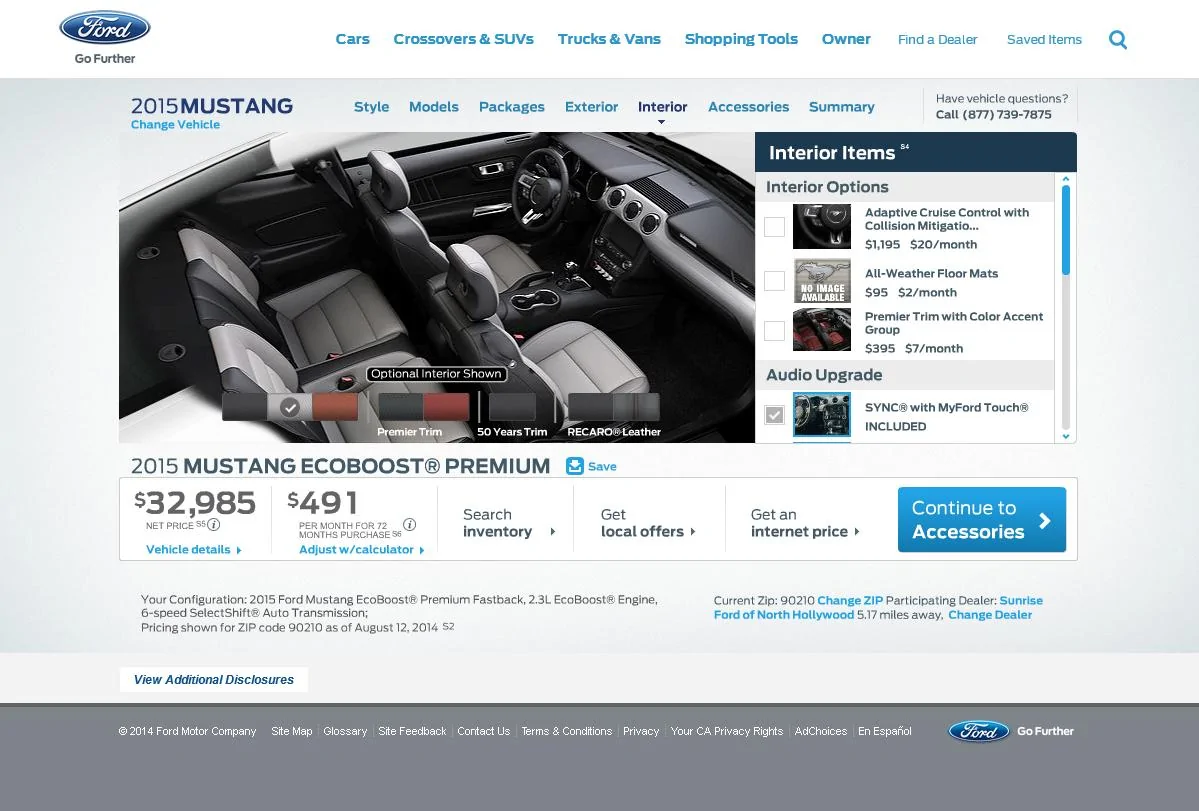Select the 50 Years Trim swatch

512,407
